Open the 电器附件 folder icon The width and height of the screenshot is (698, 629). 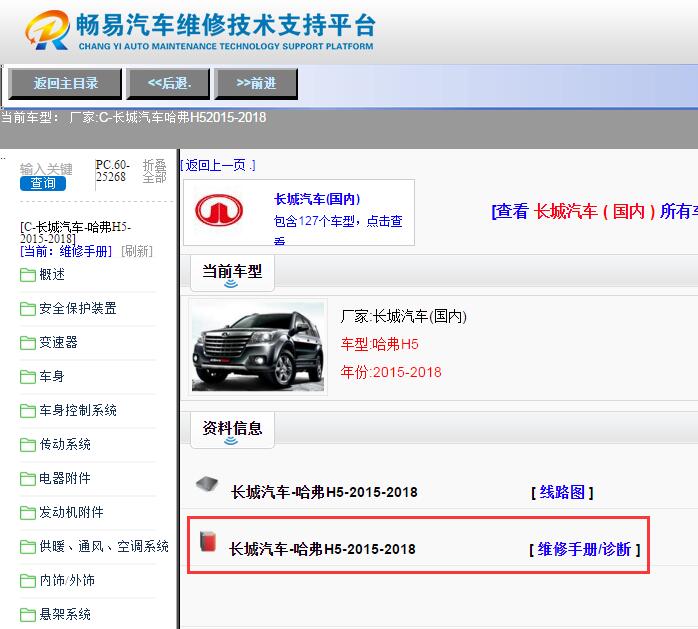coord(28,479)
